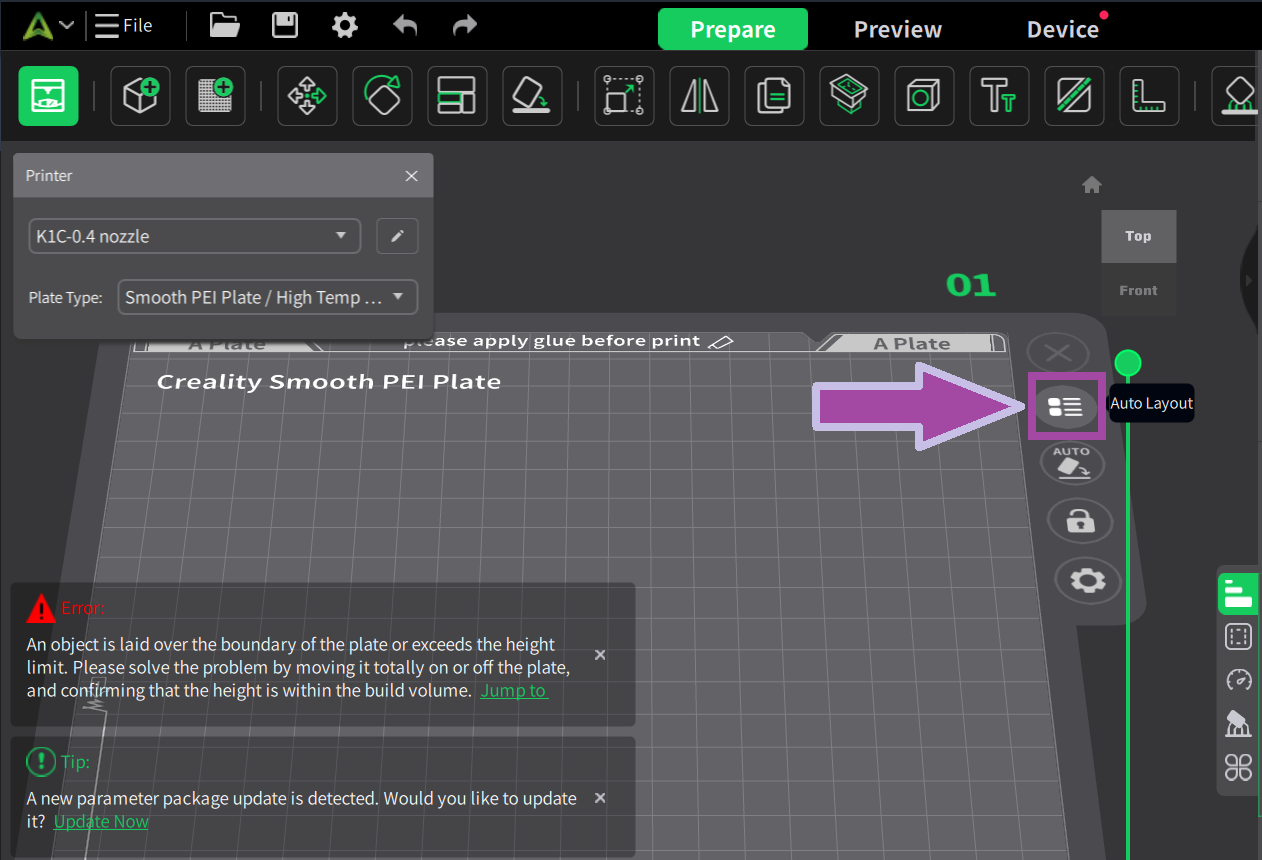Toggle the plate lock icon

coord(1077,520)
